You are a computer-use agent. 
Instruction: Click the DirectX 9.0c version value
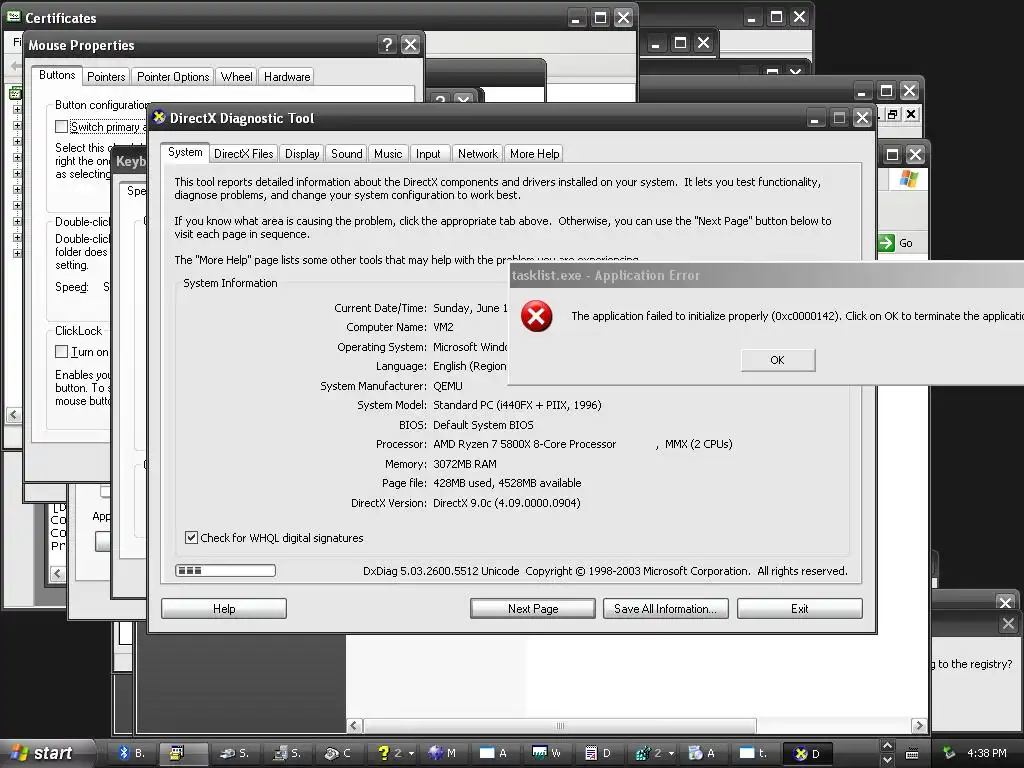pos(506,503)
